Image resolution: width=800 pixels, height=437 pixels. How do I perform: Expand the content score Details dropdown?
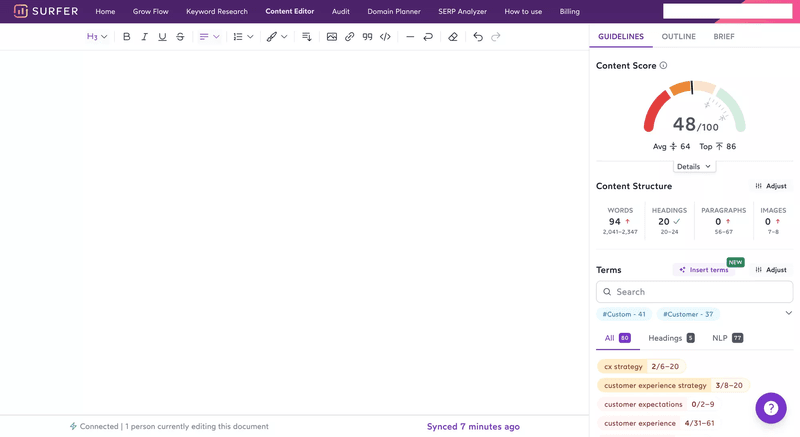(694, 166)
